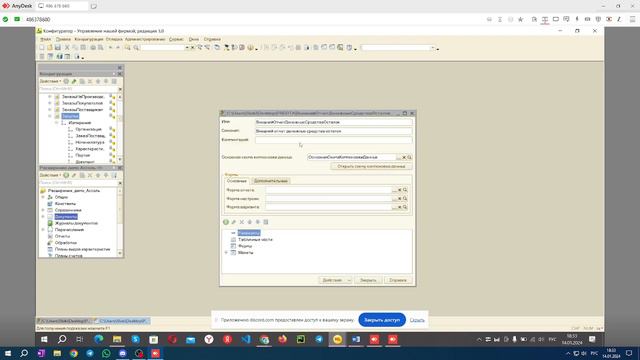Clear the main data composition schema field
Image resolution: width=640 pixels, height=360 pixels.
point(404,157)
